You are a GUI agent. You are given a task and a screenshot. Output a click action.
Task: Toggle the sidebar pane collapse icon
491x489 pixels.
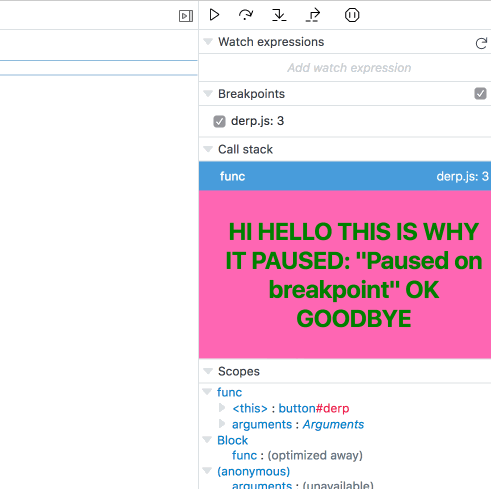click(x=186, y=16)
